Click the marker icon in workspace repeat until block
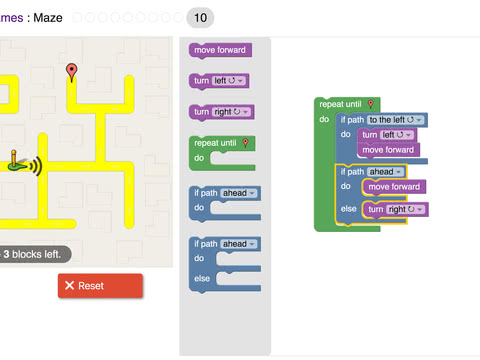The height and width of the screenshot is (360, 480). (371, 104)
